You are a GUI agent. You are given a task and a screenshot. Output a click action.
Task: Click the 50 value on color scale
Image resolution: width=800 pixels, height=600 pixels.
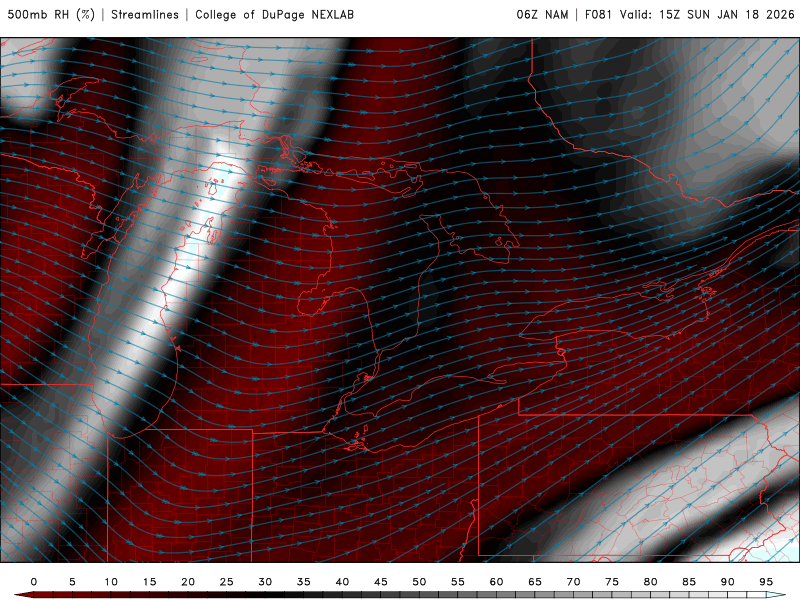(x=419, y=582)
